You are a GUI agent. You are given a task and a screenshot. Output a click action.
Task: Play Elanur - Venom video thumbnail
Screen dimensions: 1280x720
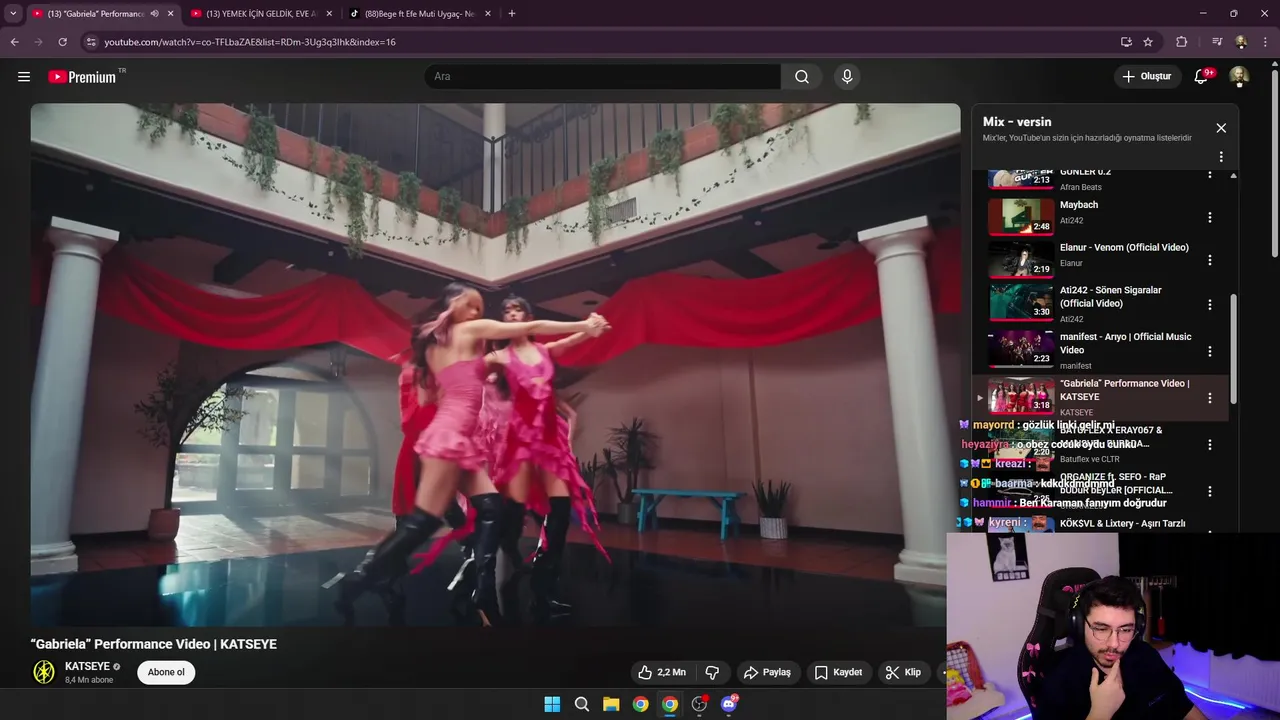tap(1021, 259)
